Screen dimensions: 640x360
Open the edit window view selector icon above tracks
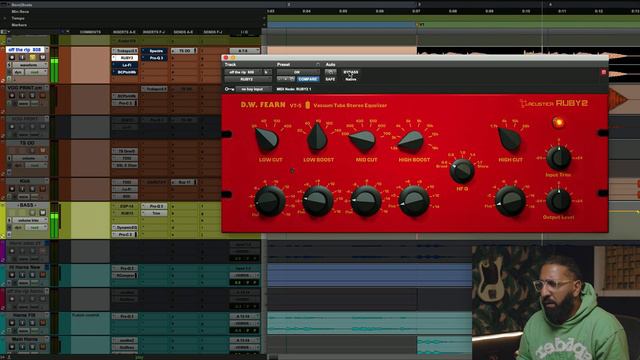pyautogui.click(x=4, y=32)
